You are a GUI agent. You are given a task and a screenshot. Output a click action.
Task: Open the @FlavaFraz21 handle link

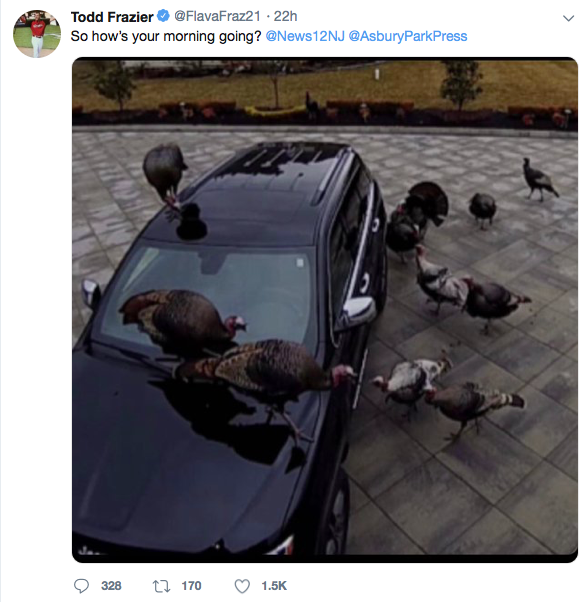(x=217, y=16)
